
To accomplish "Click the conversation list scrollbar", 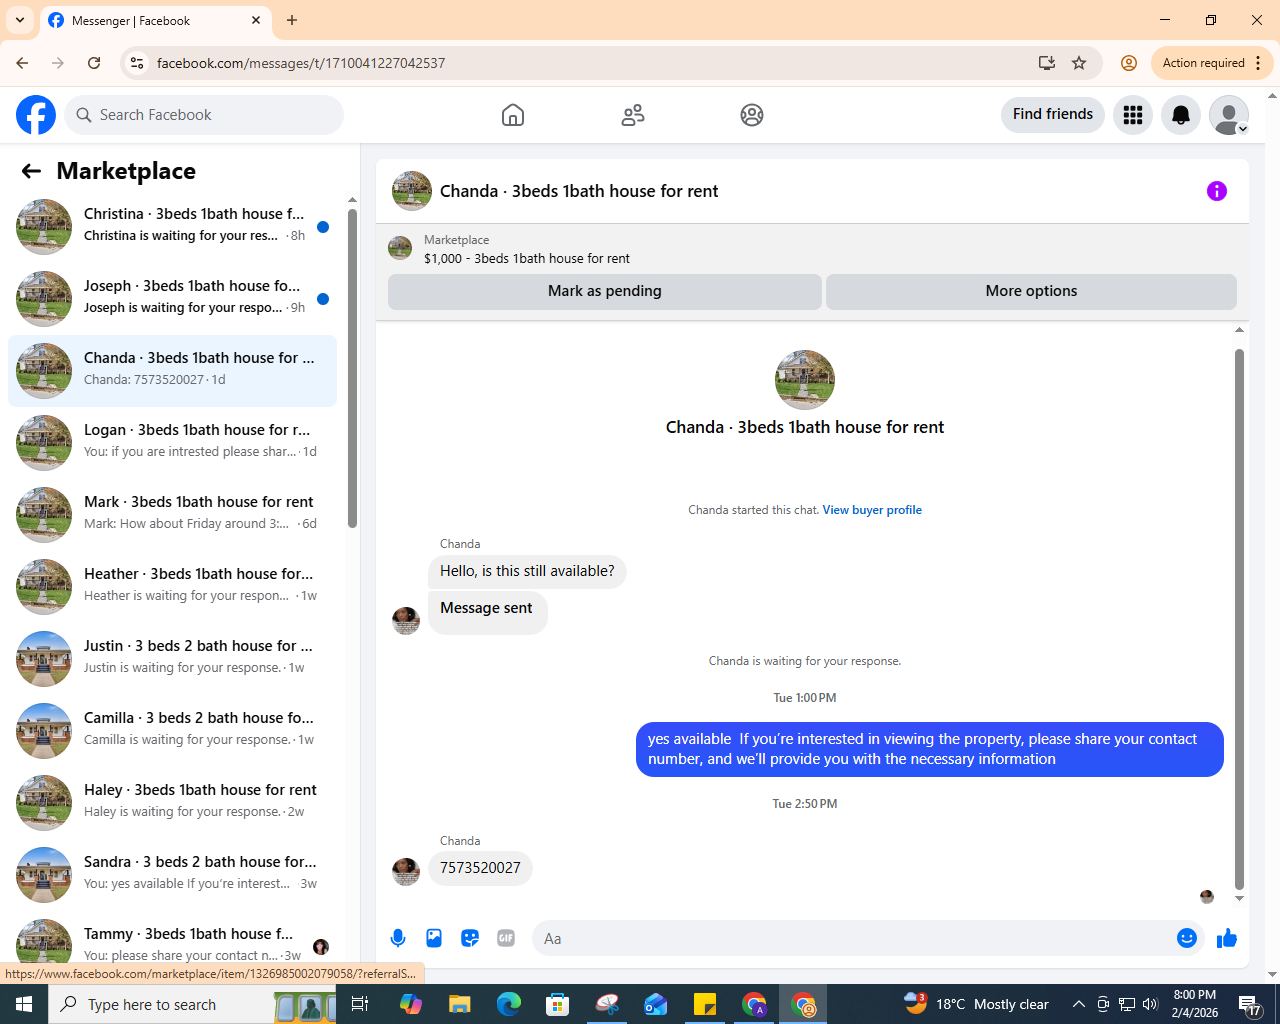I will tap(352, 368).
